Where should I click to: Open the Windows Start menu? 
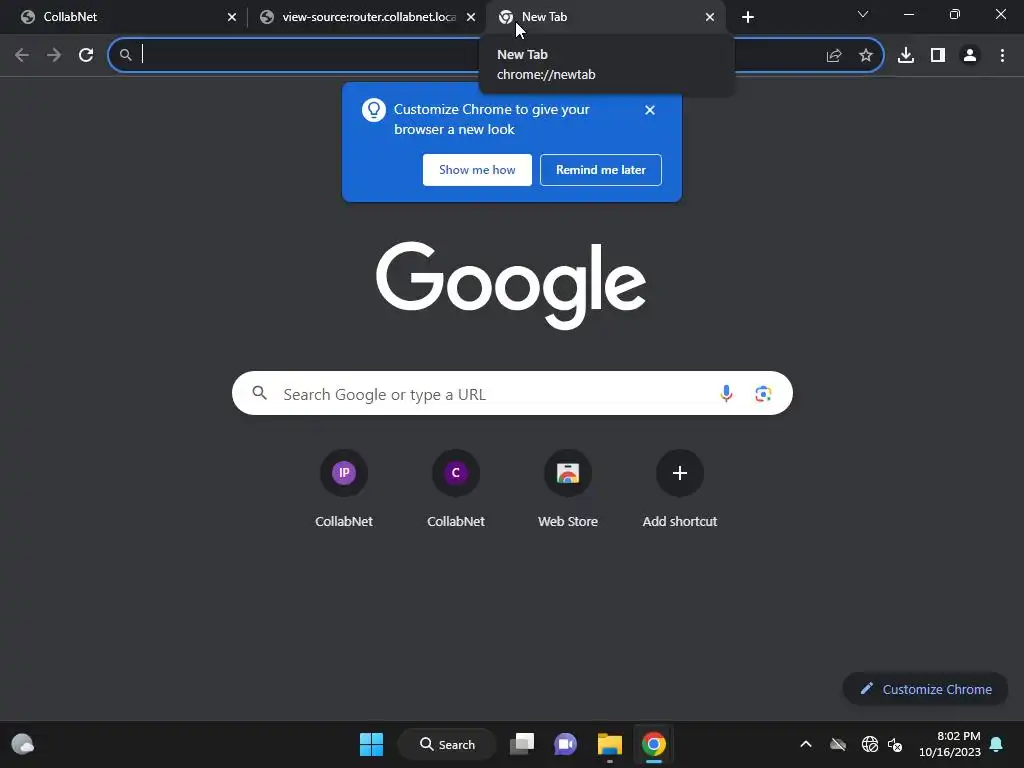(x=372, y=744)
